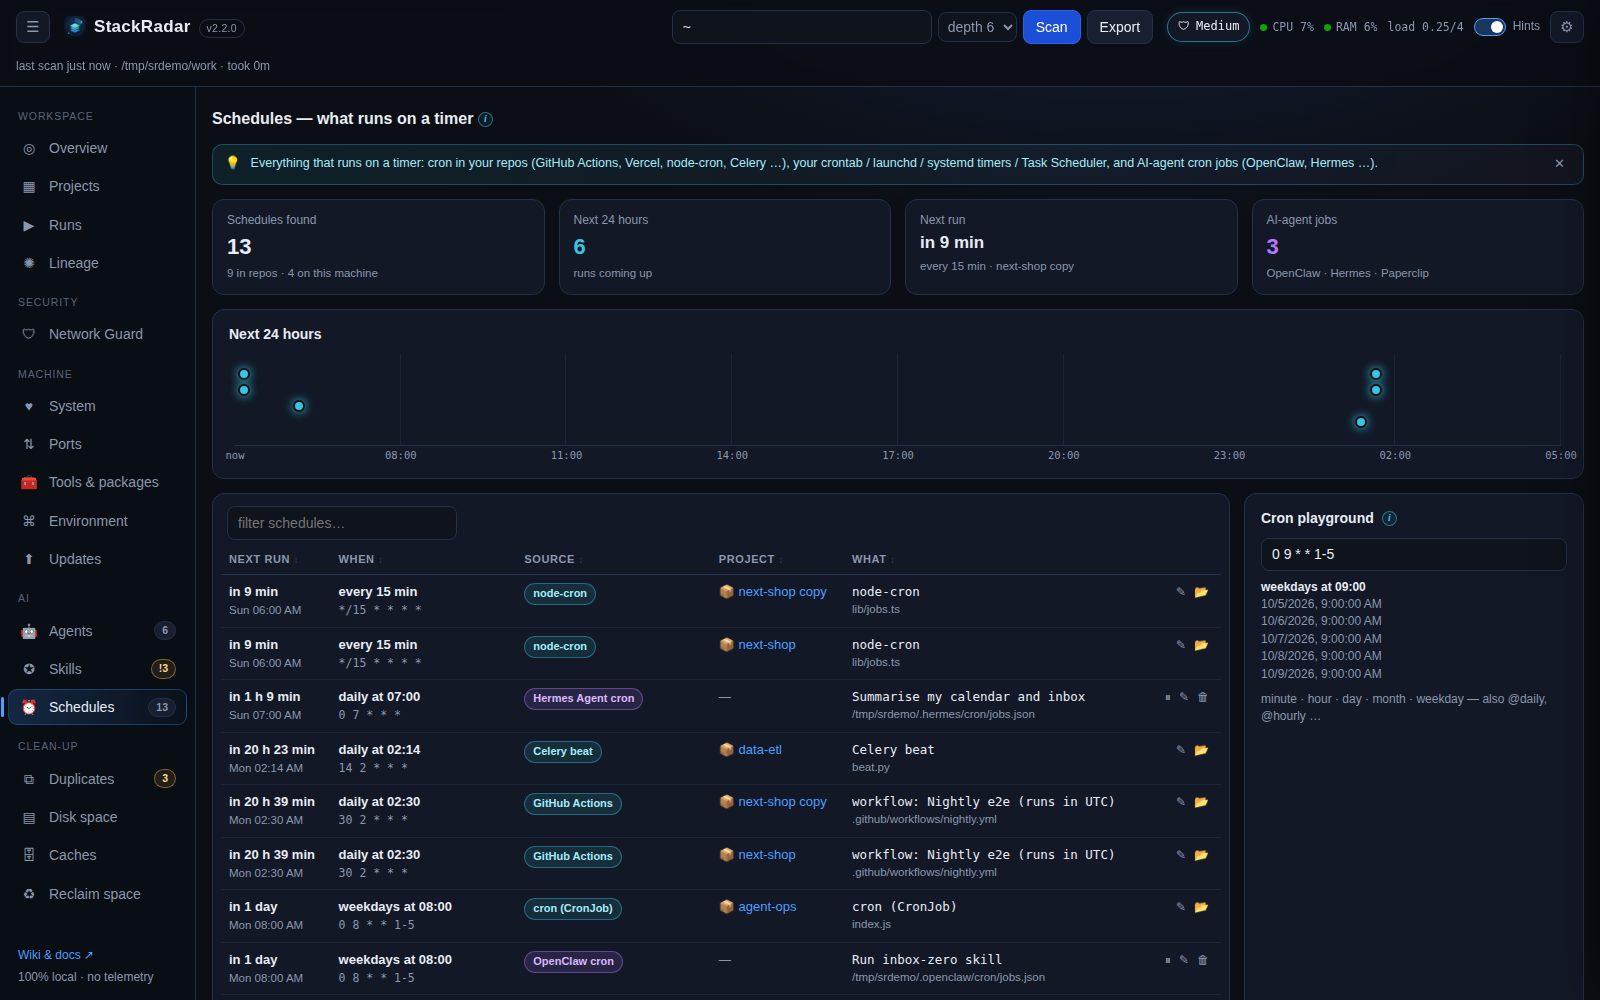Click the Cron playground info icon
1600x1000 pixels.
point(1389,518)
